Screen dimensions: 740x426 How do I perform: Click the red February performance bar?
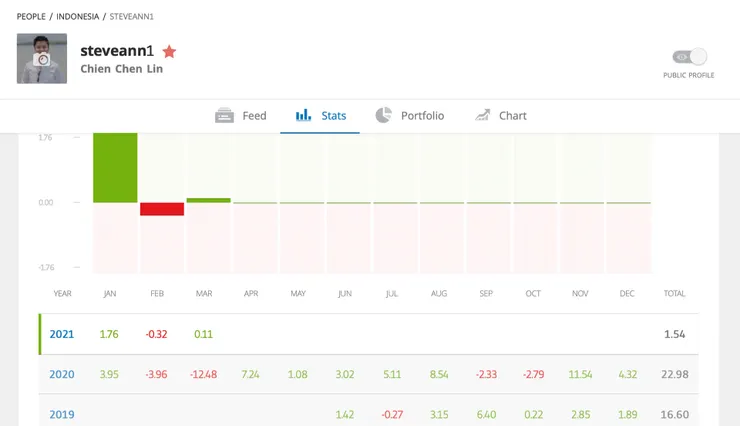click(x=162, y=209)
